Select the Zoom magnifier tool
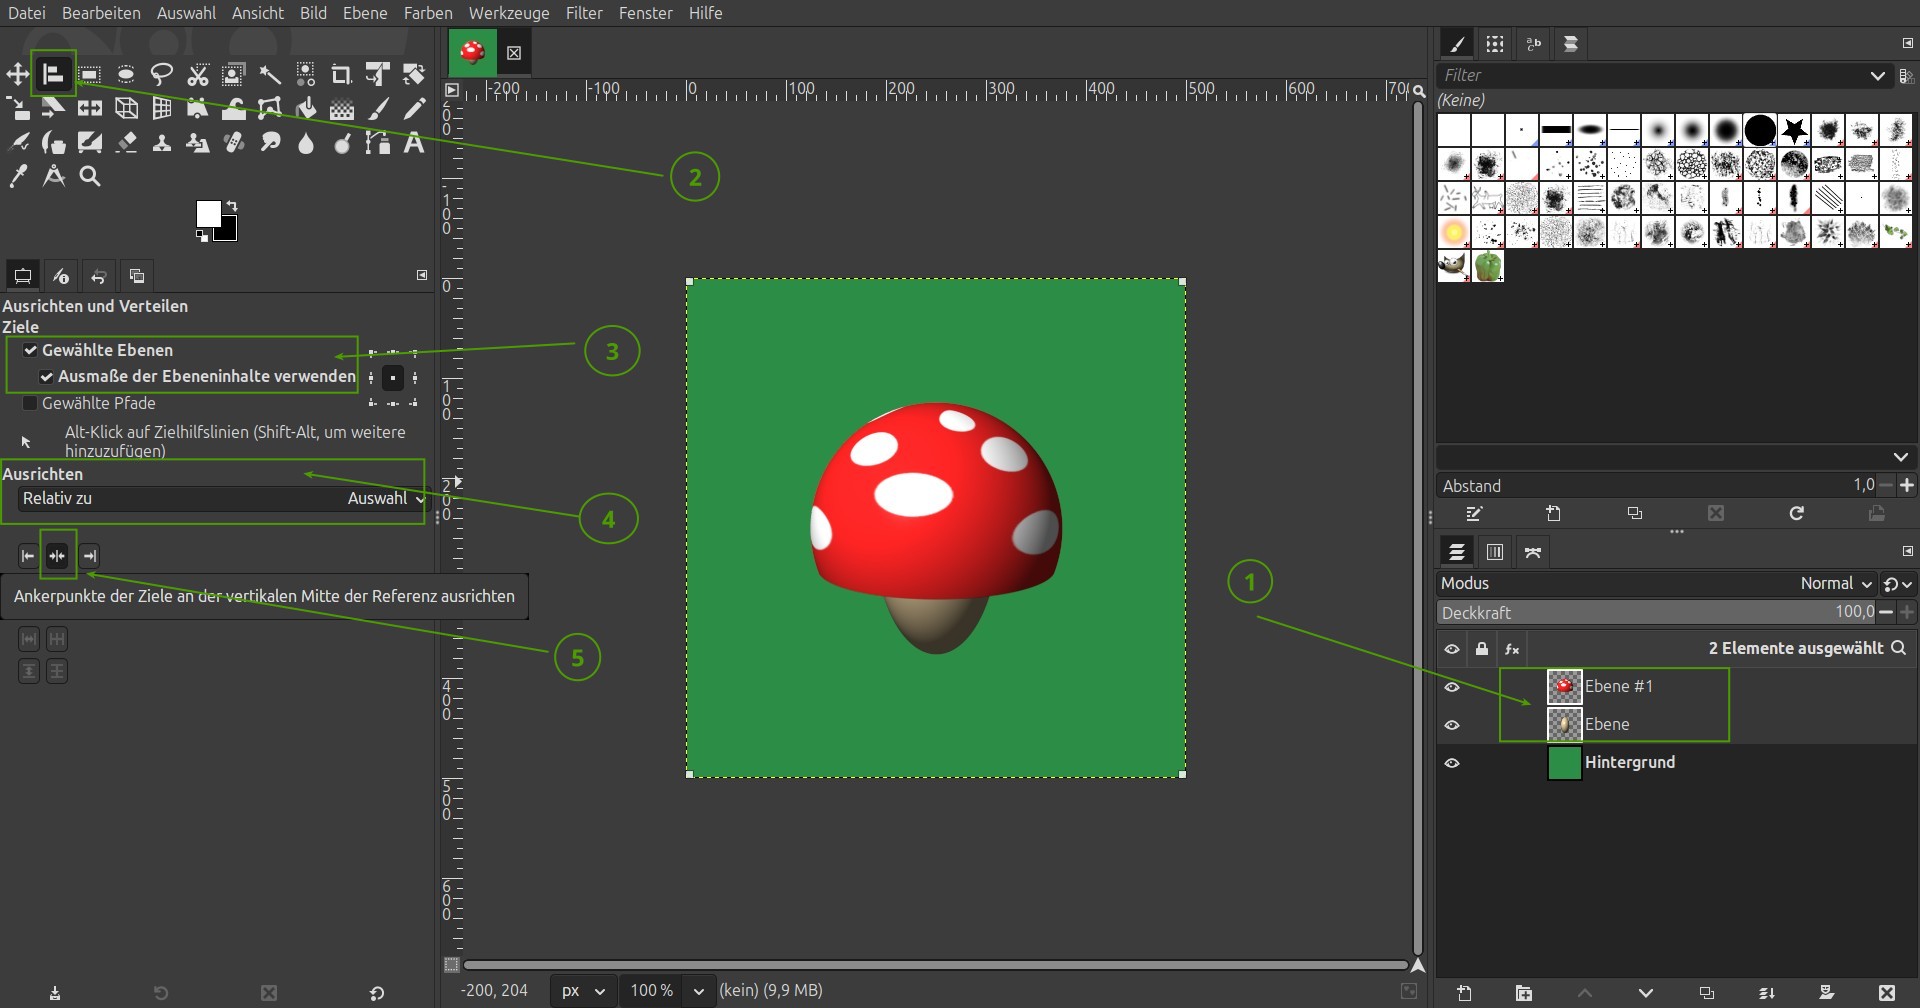The width and height of the screenshot is (1920, 1008). (x=90, y=177)
